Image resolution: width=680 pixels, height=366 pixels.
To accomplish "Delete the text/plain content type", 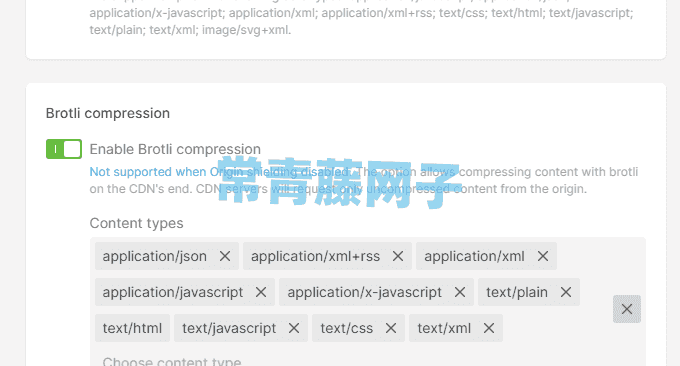I will coord(566,292).
